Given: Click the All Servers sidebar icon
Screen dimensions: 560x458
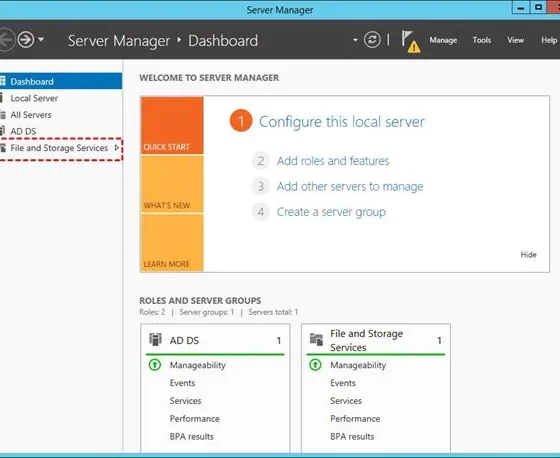Looking at the screenshot, I should tap(3, 115).
